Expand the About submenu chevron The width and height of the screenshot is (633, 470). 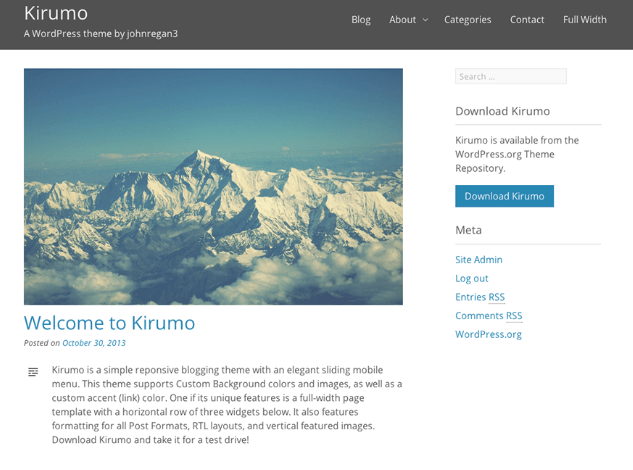click(425, 20)
